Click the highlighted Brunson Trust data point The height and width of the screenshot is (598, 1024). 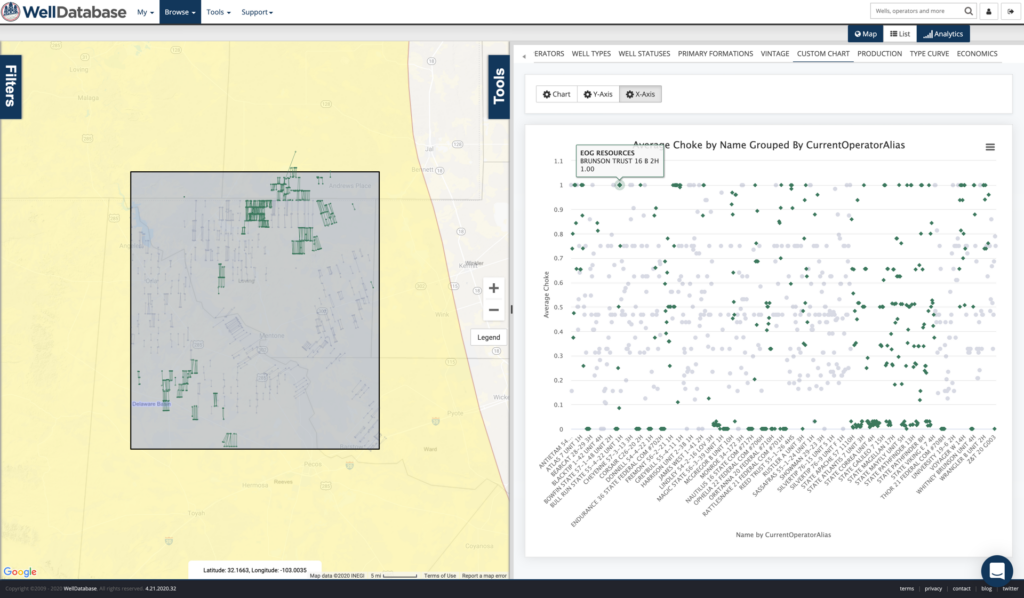pos(619,185)
